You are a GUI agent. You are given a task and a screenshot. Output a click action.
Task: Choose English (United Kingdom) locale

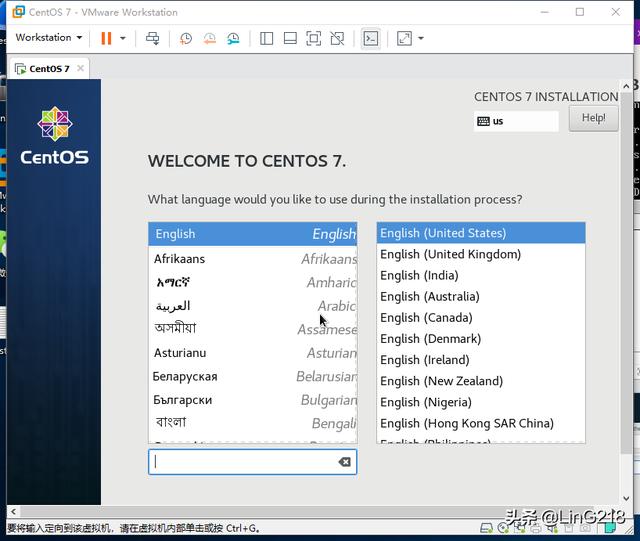[481, 254]
